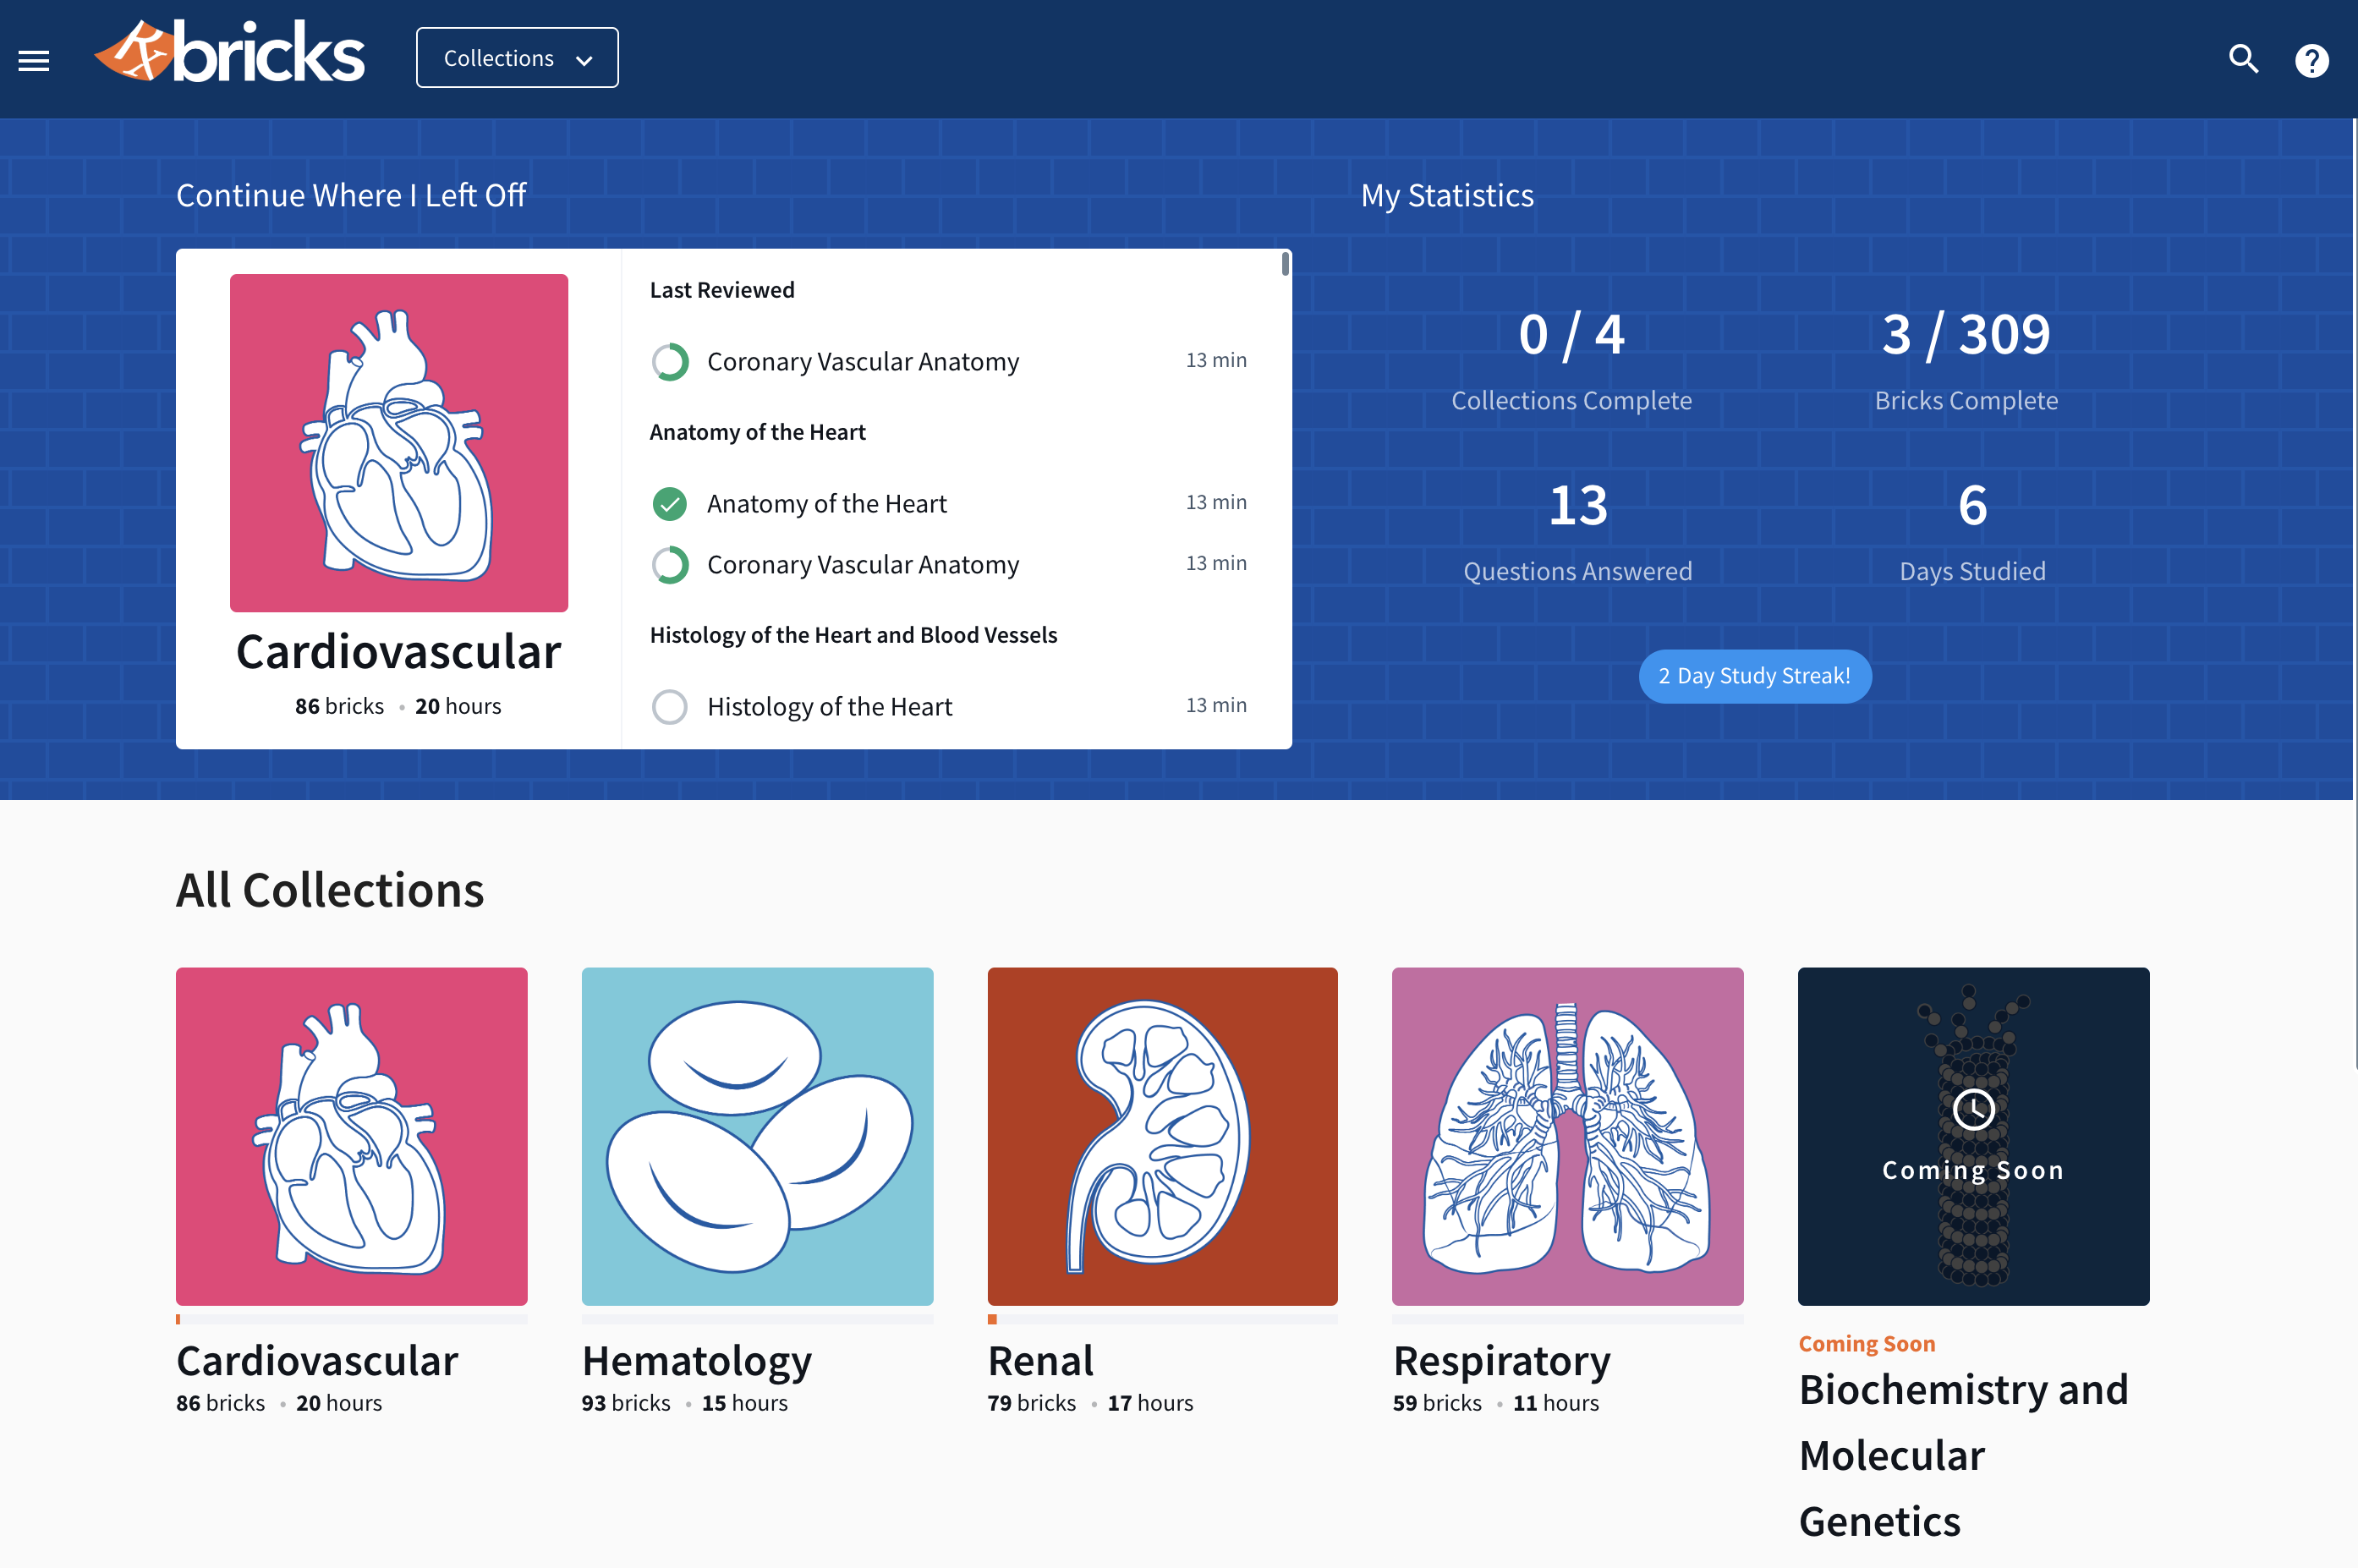Click the My Statistics heading
The height and width of the screenshot is (1568, 2358).
pos(1447,195)
